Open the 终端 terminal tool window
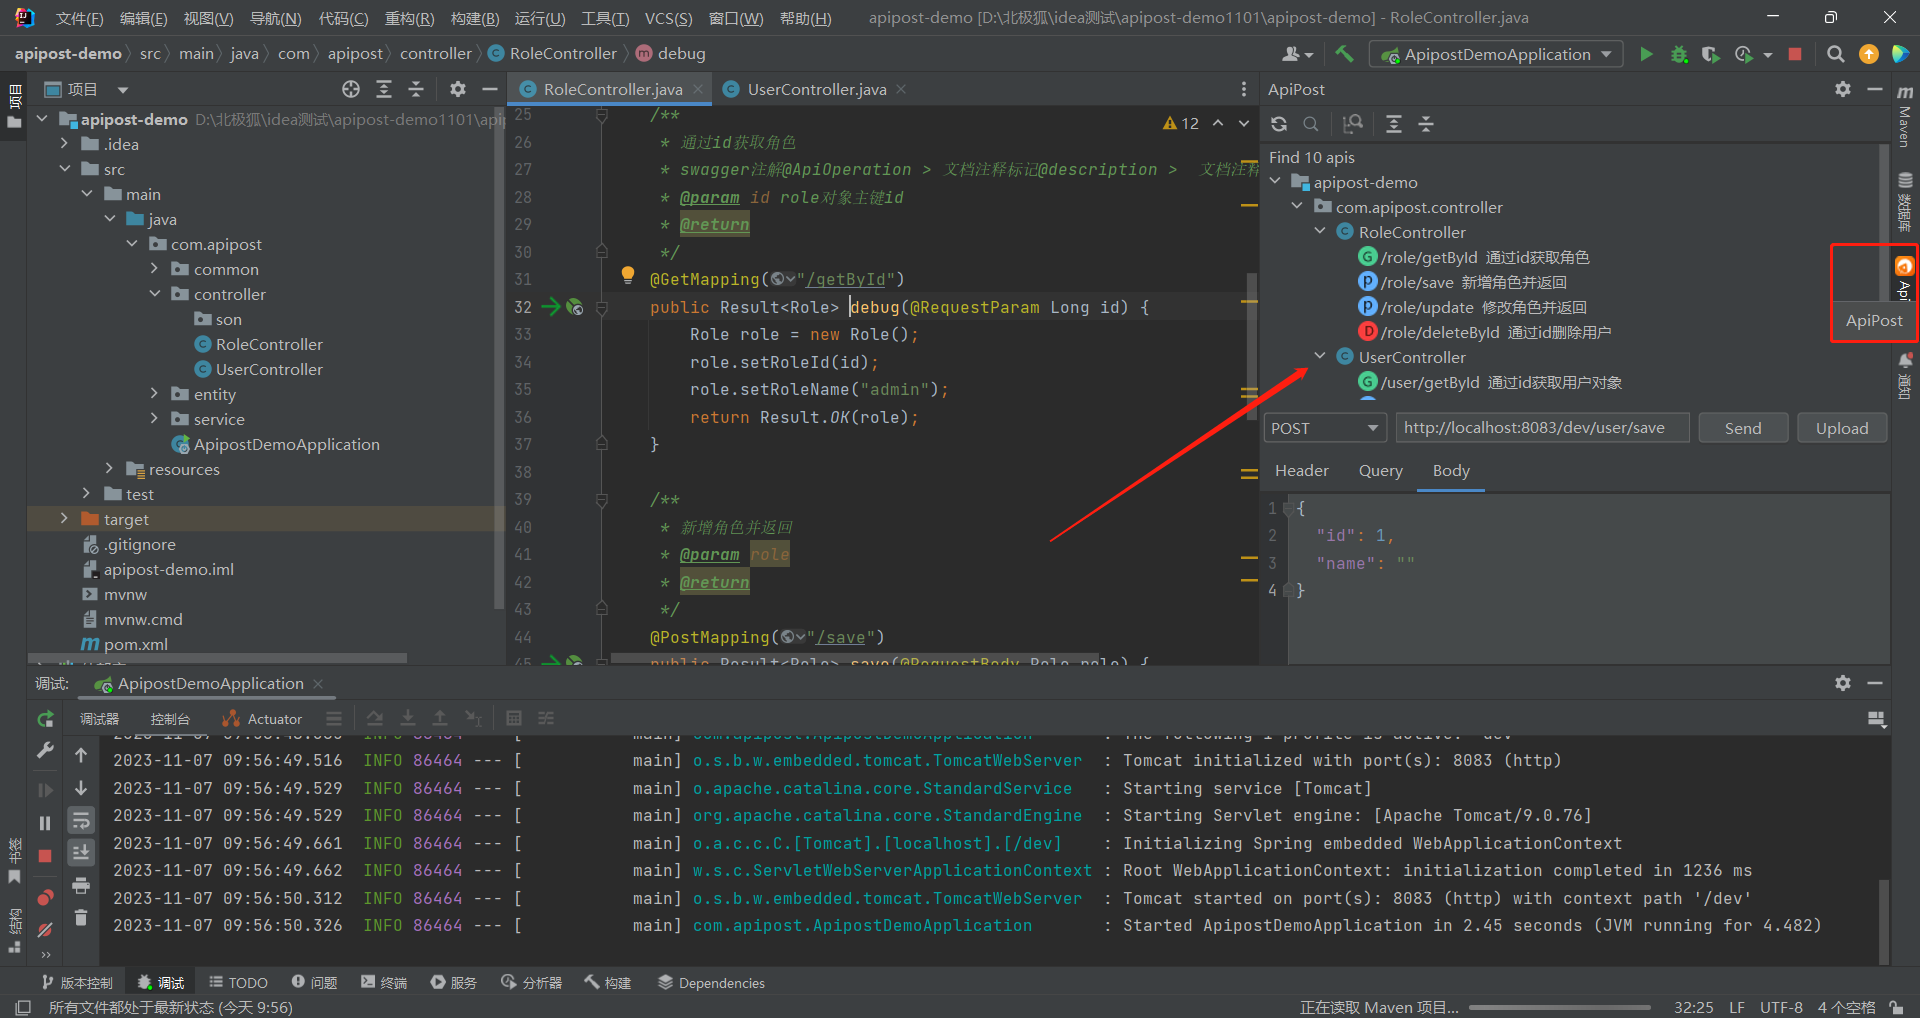The height and width of the screenshot is (1018, 1920). click(x=384, y=983)
